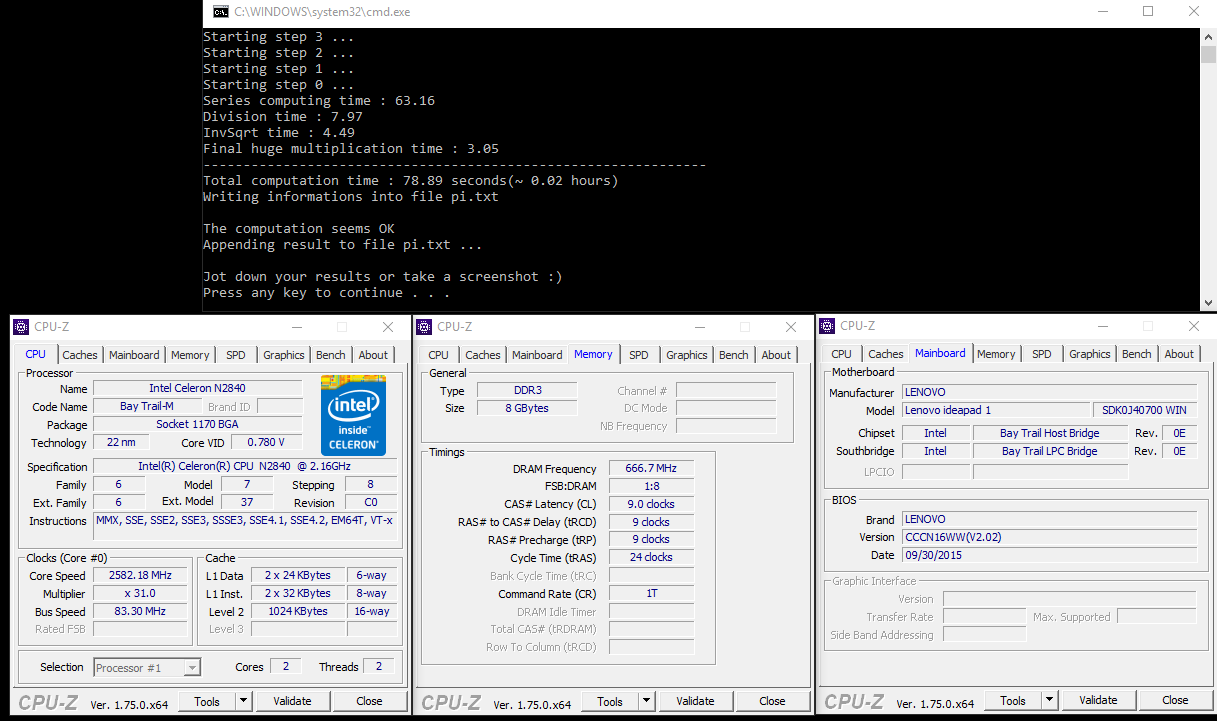Open Memory tab in right Mainboard window
The height and width of the screenshot is (721, 1217).
[x=996, y=354]
